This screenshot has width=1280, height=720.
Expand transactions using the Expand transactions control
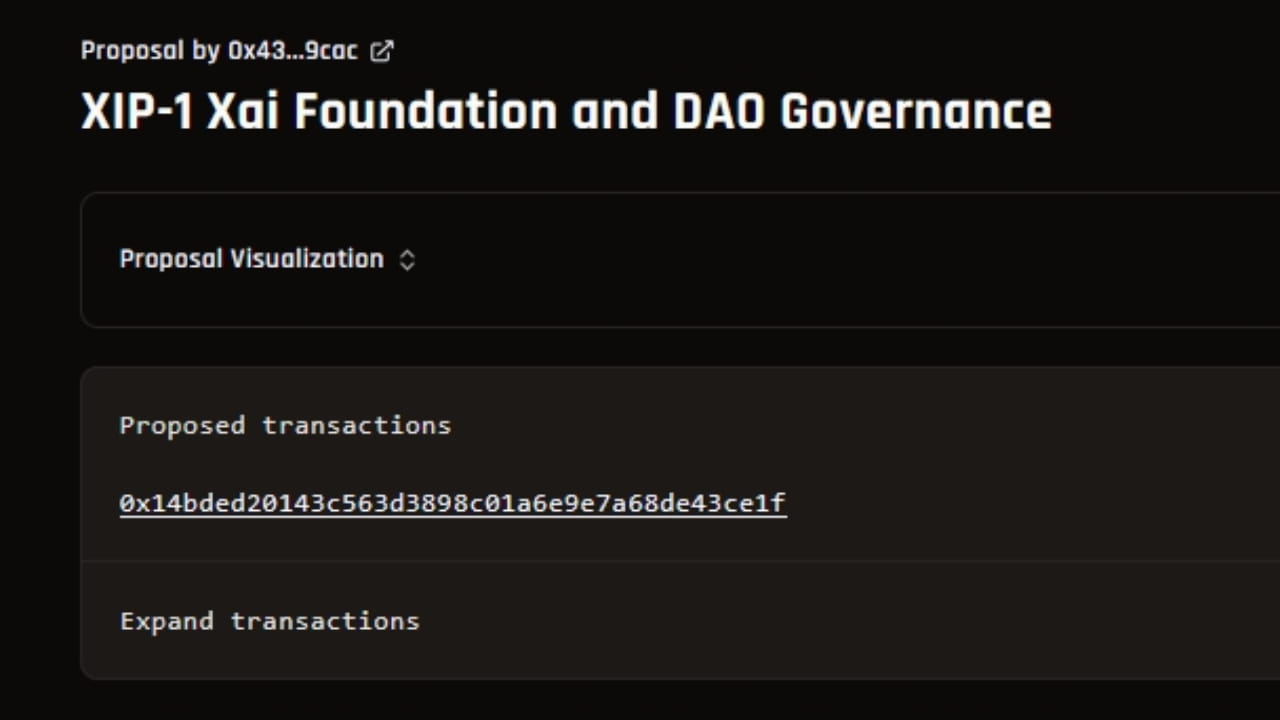pyautogui.click(x=269, y=620)
